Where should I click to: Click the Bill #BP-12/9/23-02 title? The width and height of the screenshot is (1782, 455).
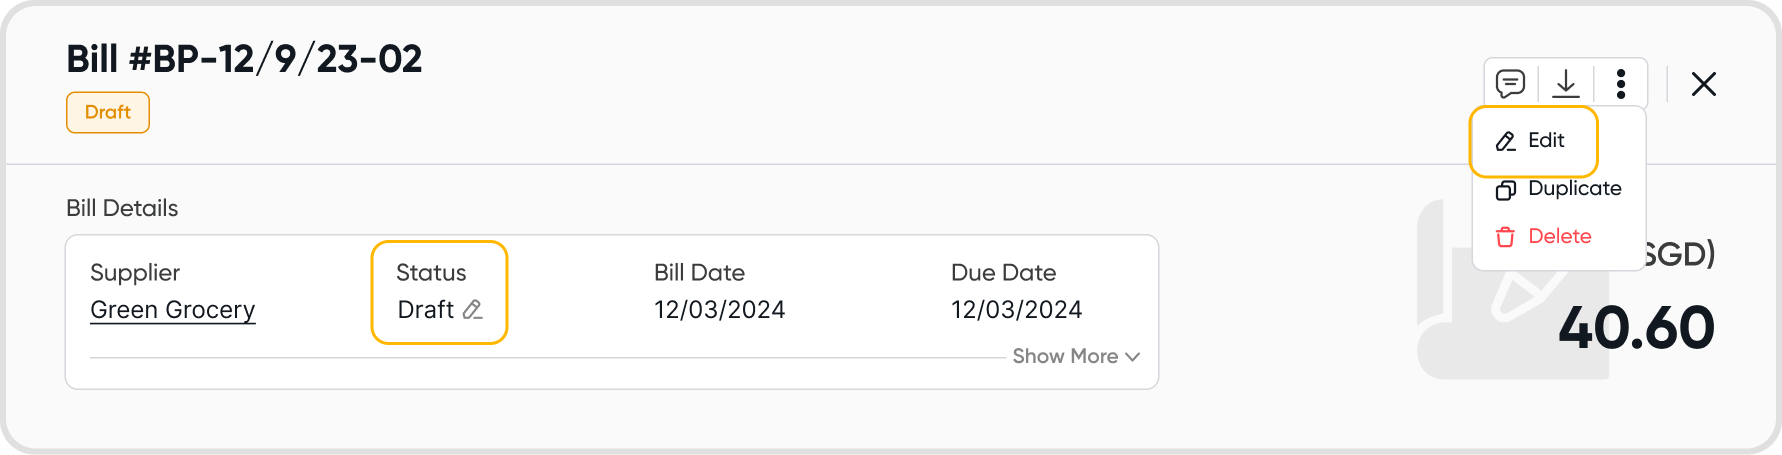[244, 60]
